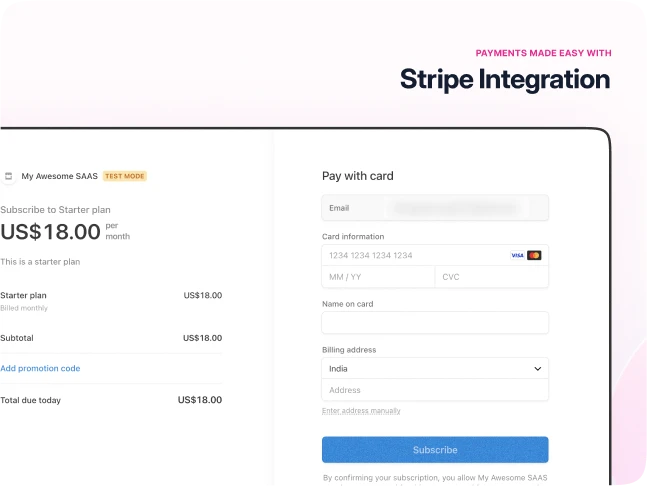Viewport: 647px width, 486px height.
Task: Click the merchant store icon
Action: (x=8, y=176)
